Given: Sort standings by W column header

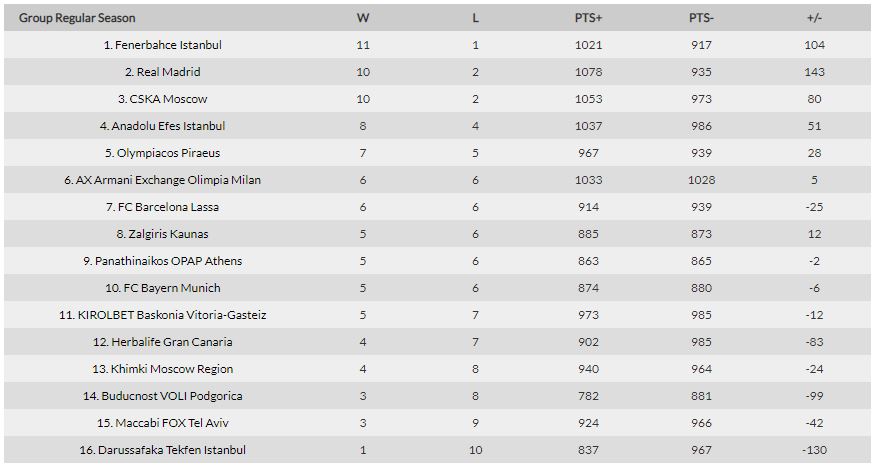Looking at the screenshot, I should [363, 18].
